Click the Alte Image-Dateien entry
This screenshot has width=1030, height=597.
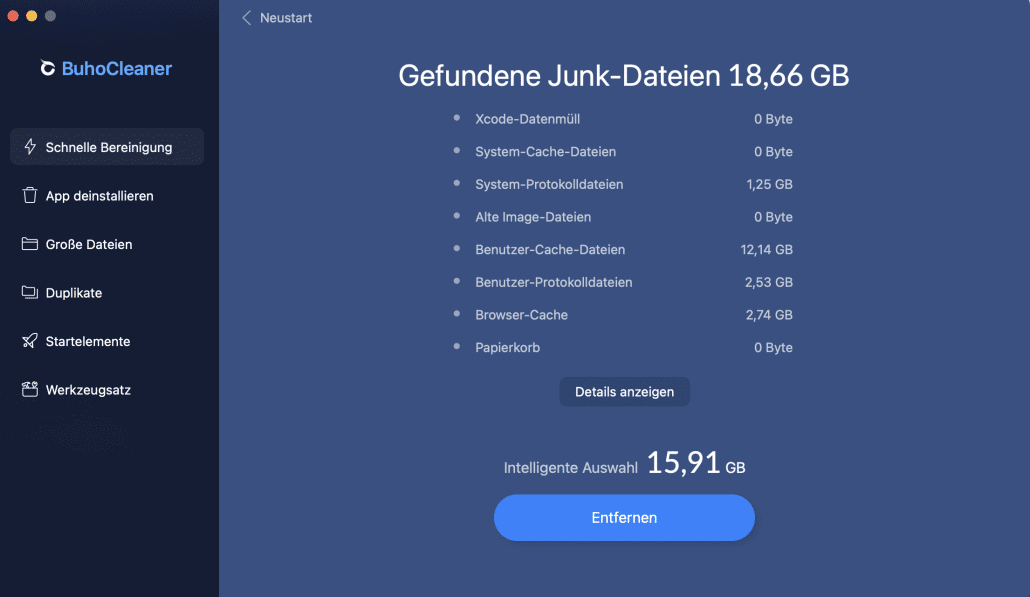533,217
